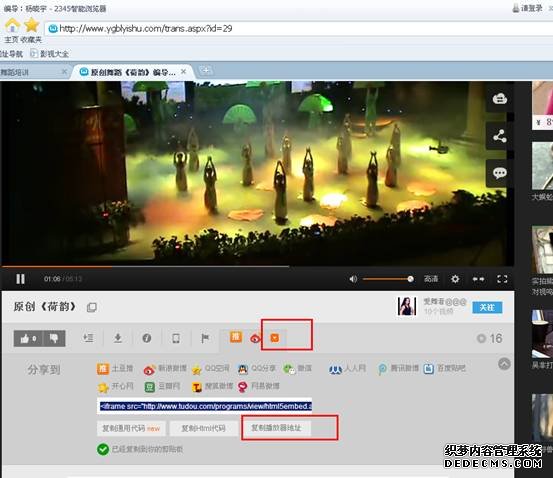Viewport: 553px width, 478px height.
Task: Click 复制通用代码 button
Action: [131, 428]
